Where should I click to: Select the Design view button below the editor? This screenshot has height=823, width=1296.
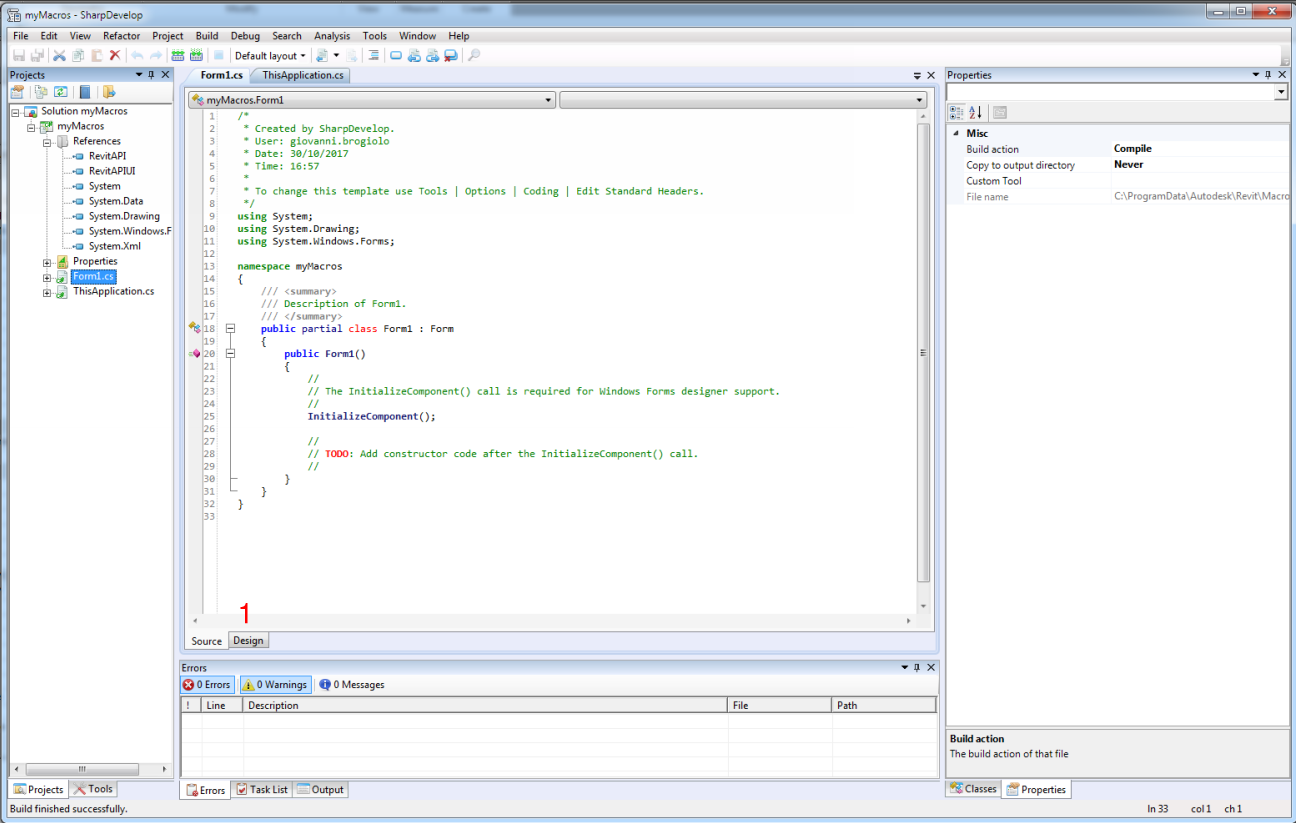(248, 640)
